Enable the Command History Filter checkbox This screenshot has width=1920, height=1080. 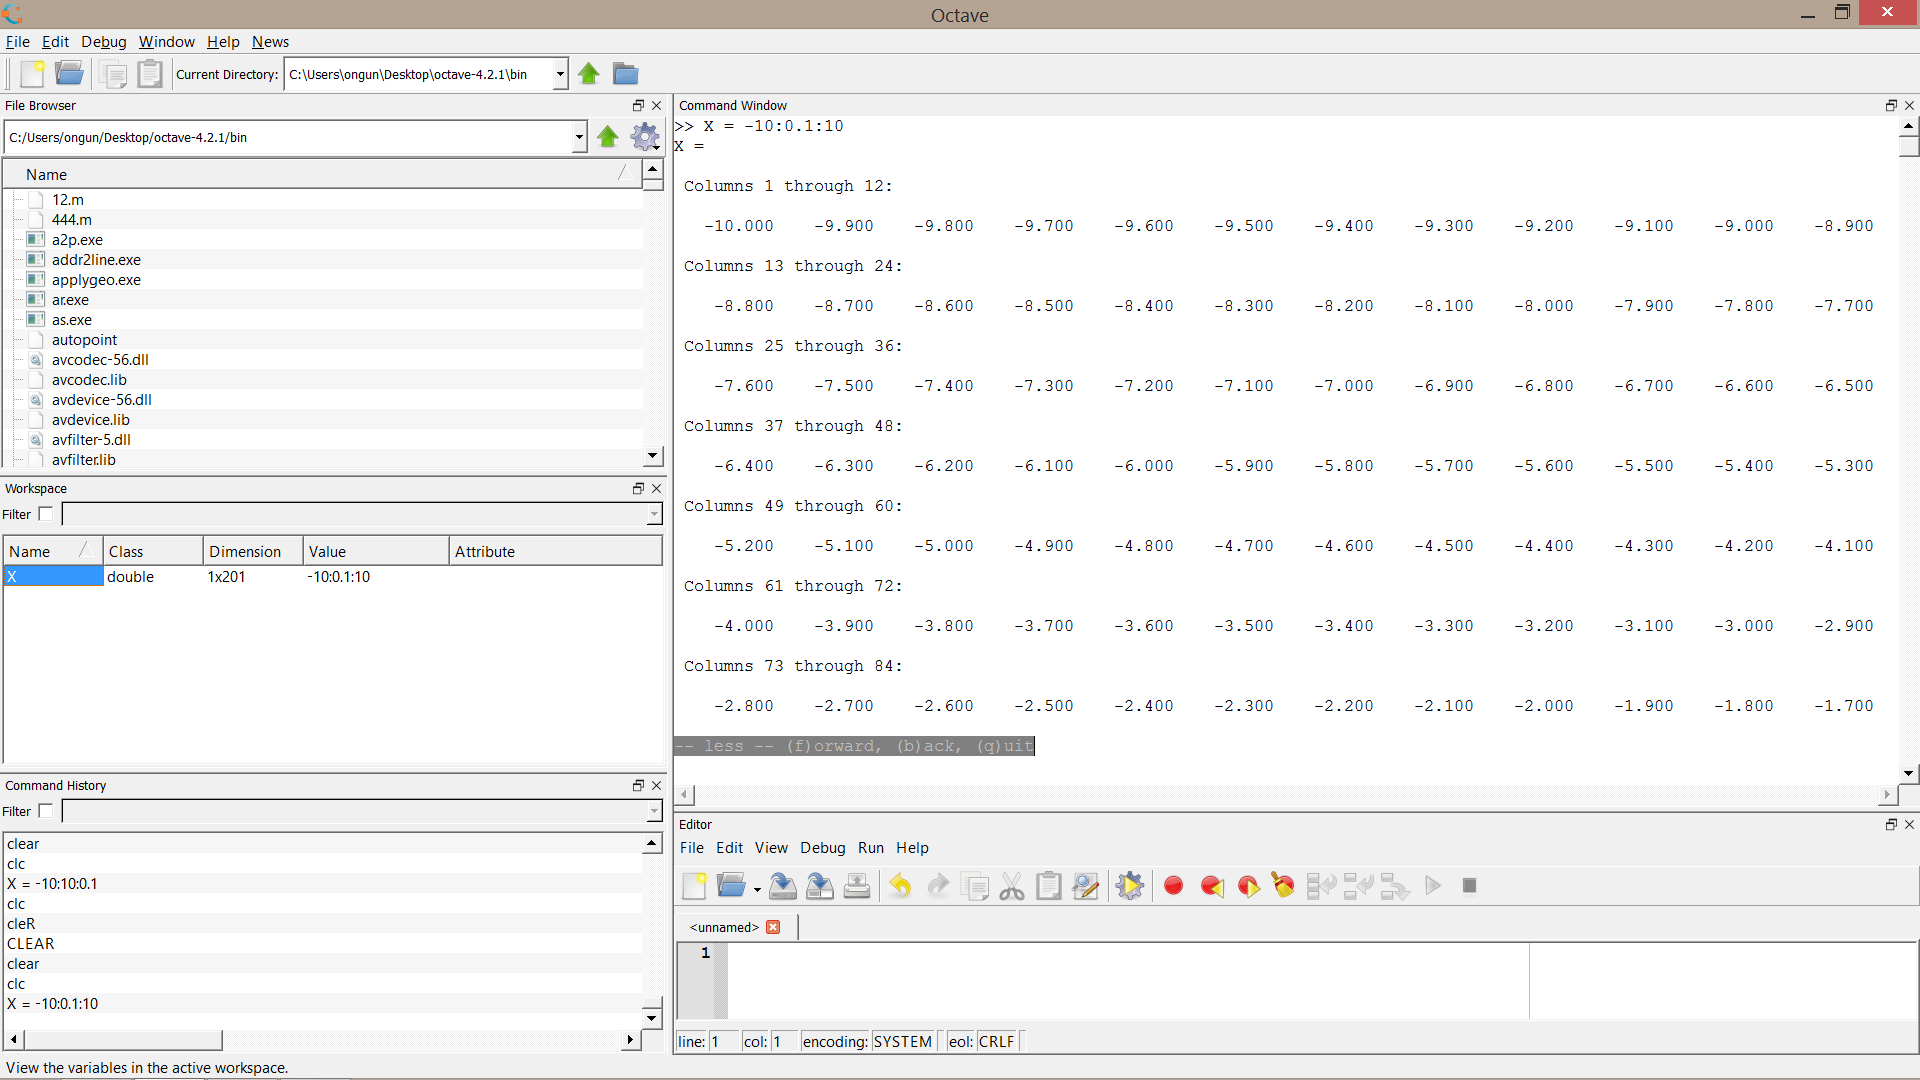(x=46, y=811)
